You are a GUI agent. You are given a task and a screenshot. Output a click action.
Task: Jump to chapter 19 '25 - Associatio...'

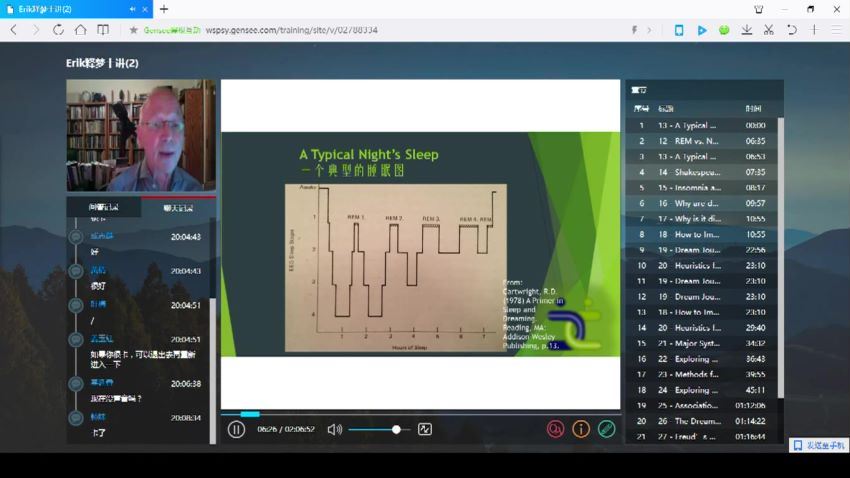point(701,406)
